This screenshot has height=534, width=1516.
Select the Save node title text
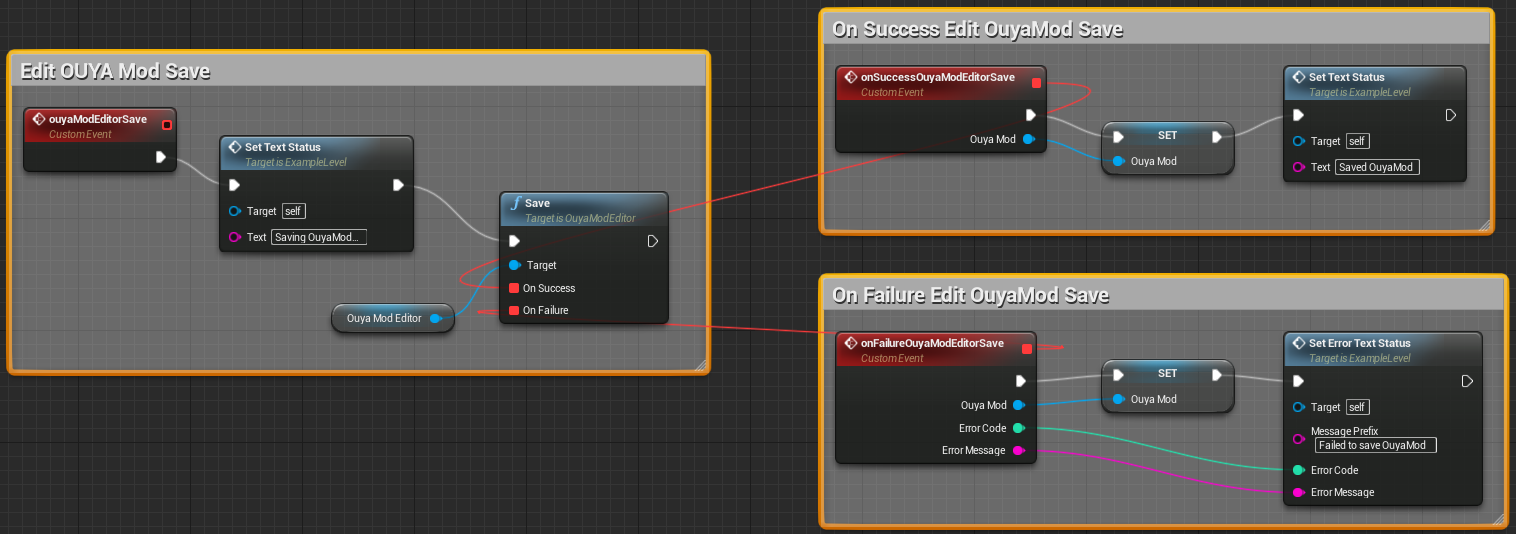click(x=537, y=203)
